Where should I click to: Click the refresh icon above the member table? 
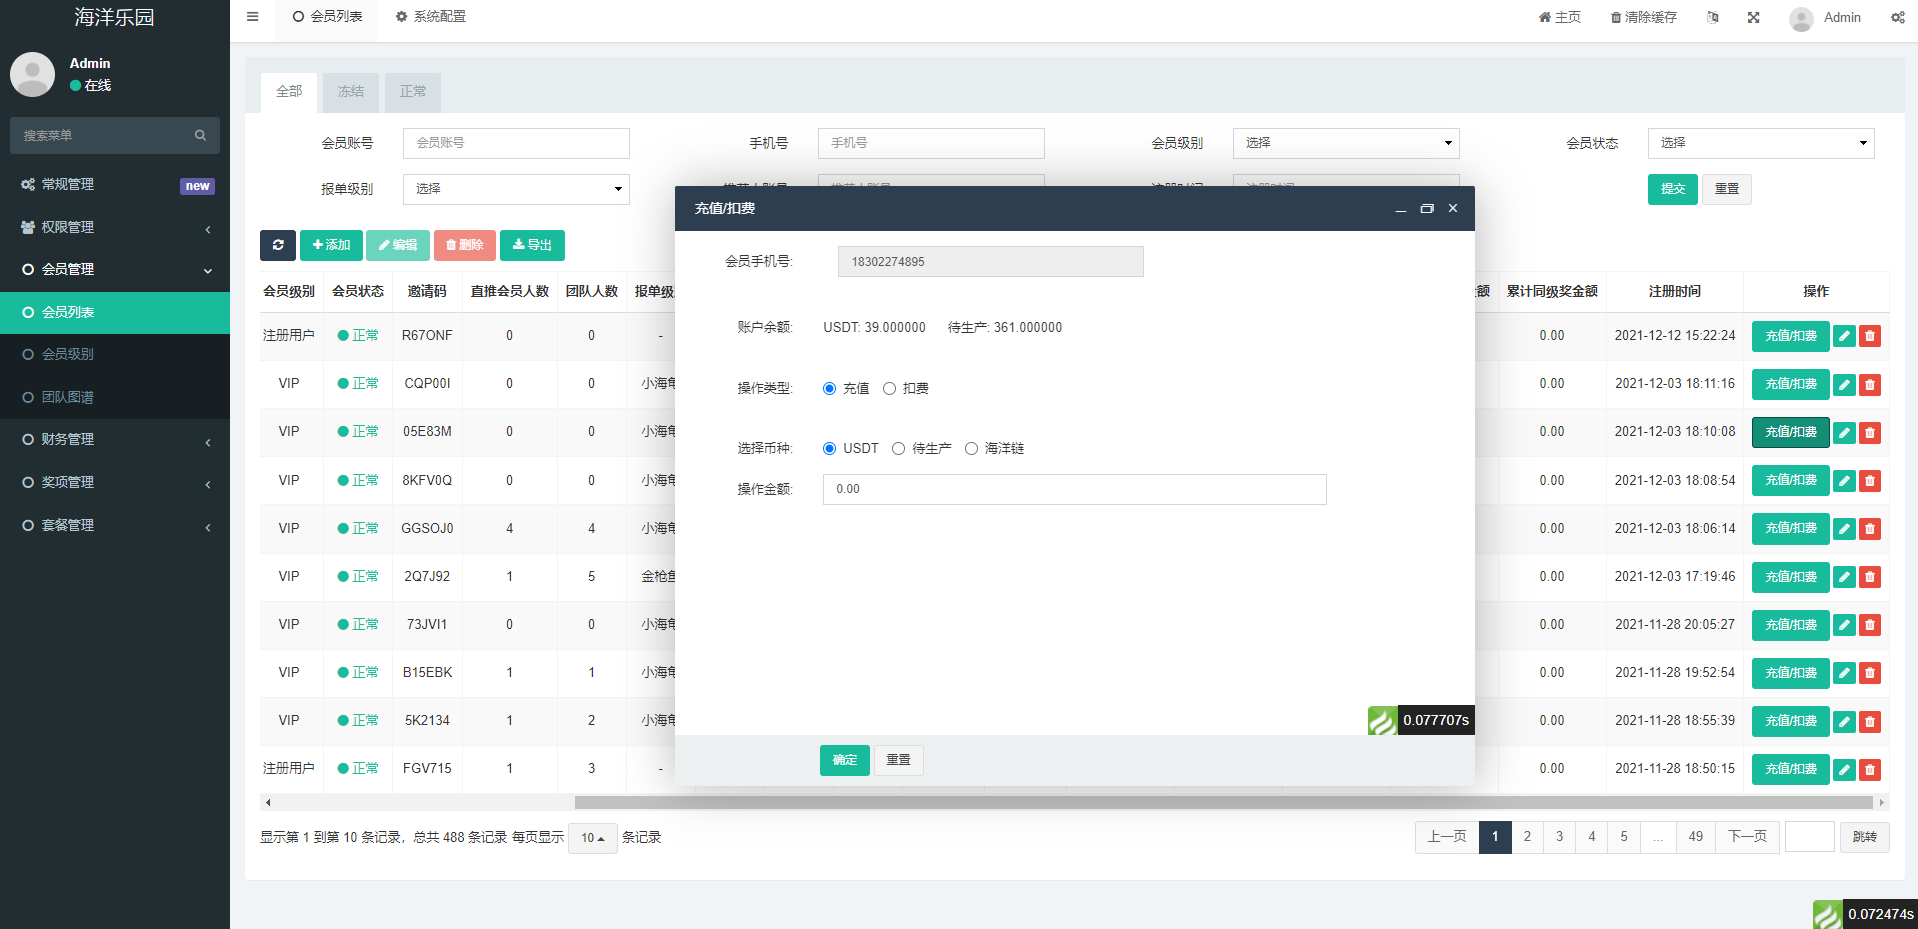(278, 245)
